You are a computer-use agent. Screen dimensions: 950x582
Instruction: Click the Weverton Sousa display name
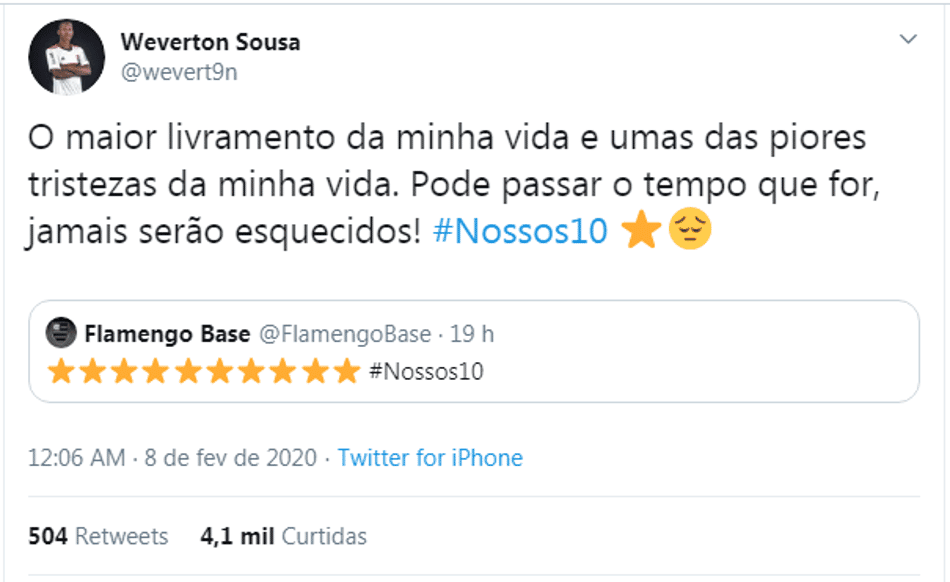click(210, 42)
